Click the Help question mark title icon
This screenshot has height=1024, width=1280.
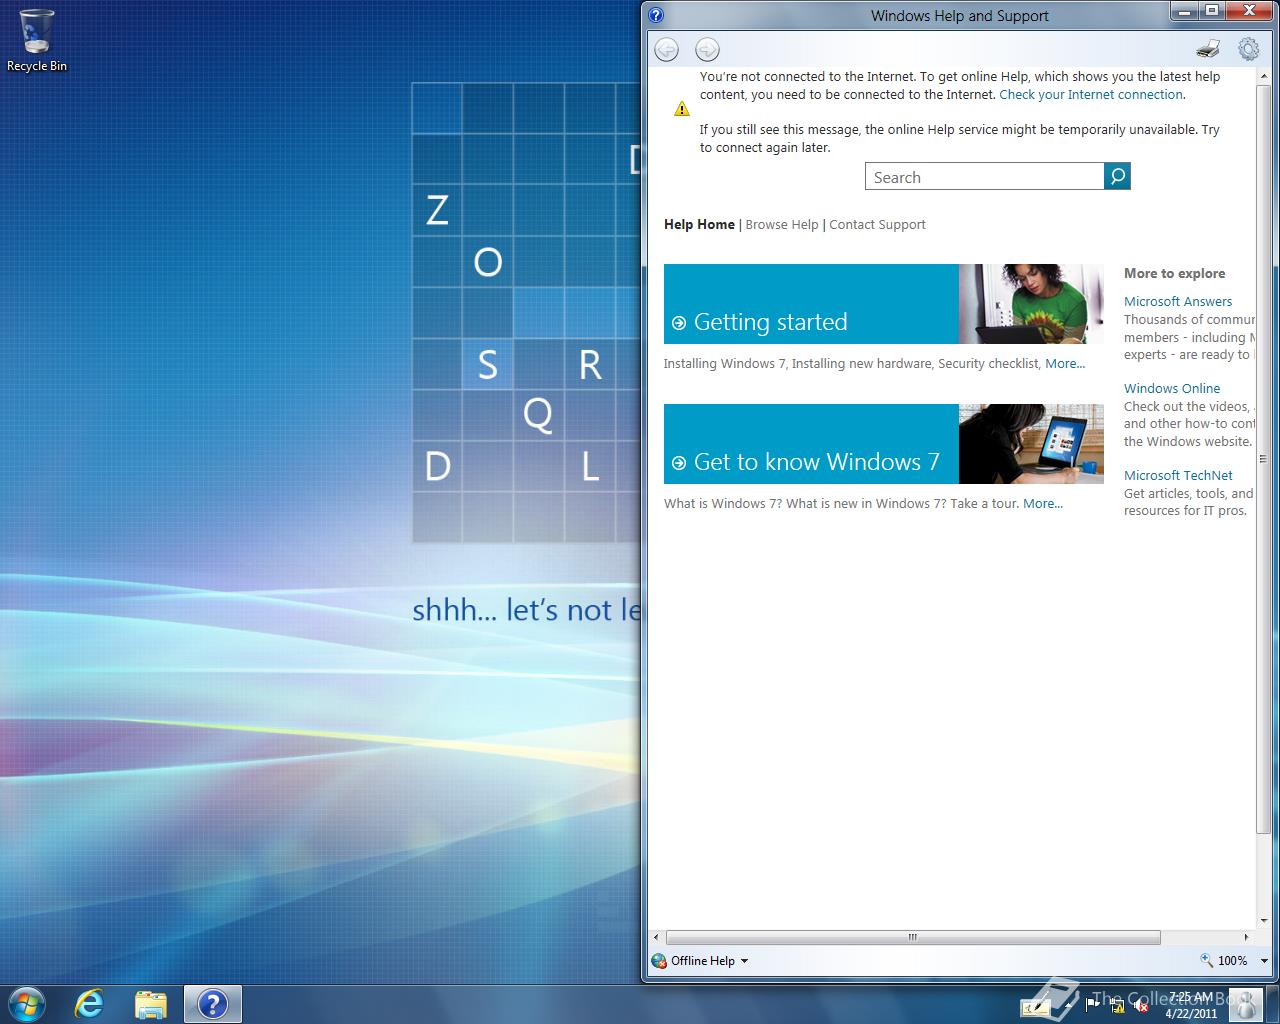tap(656, 15)
